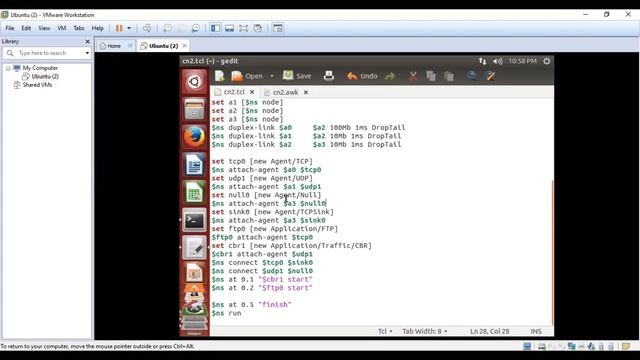Click the library search field
The height and width of the screenshot is (360, 640).
tap(46, 53)
